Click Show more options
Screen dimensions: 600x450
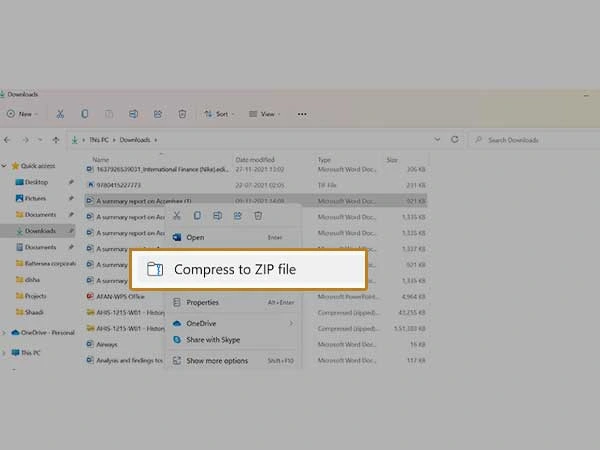(232, 360)
